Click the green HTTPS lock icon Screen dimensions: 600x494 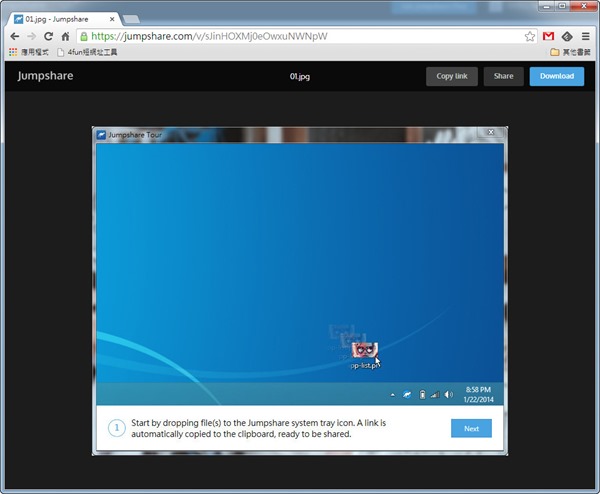point(84,36)
